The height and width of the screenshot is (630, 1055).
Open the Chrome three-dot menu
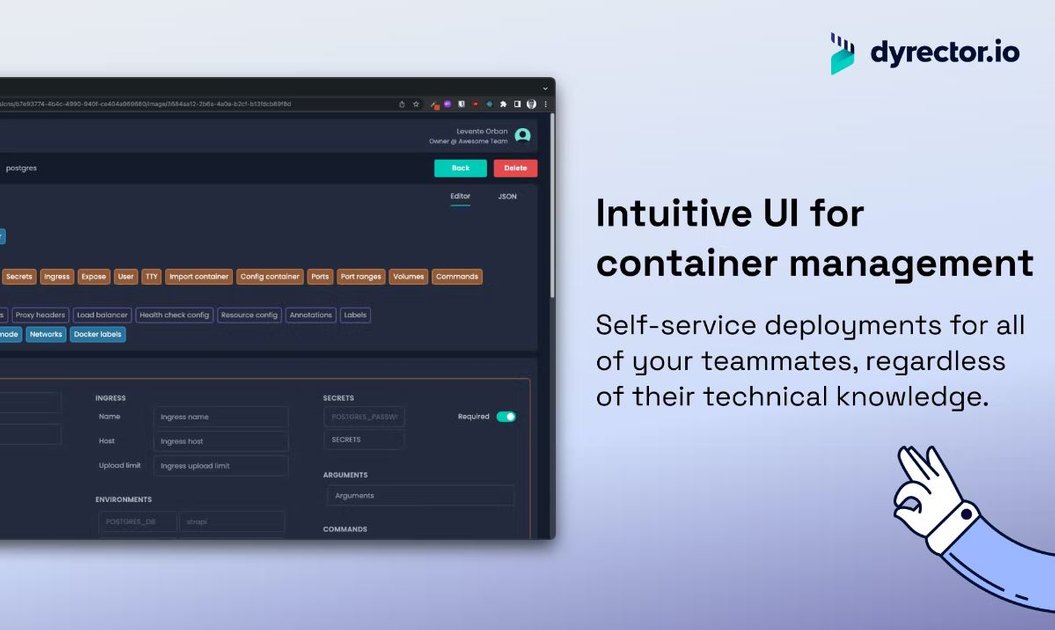[x=545, y=104]
